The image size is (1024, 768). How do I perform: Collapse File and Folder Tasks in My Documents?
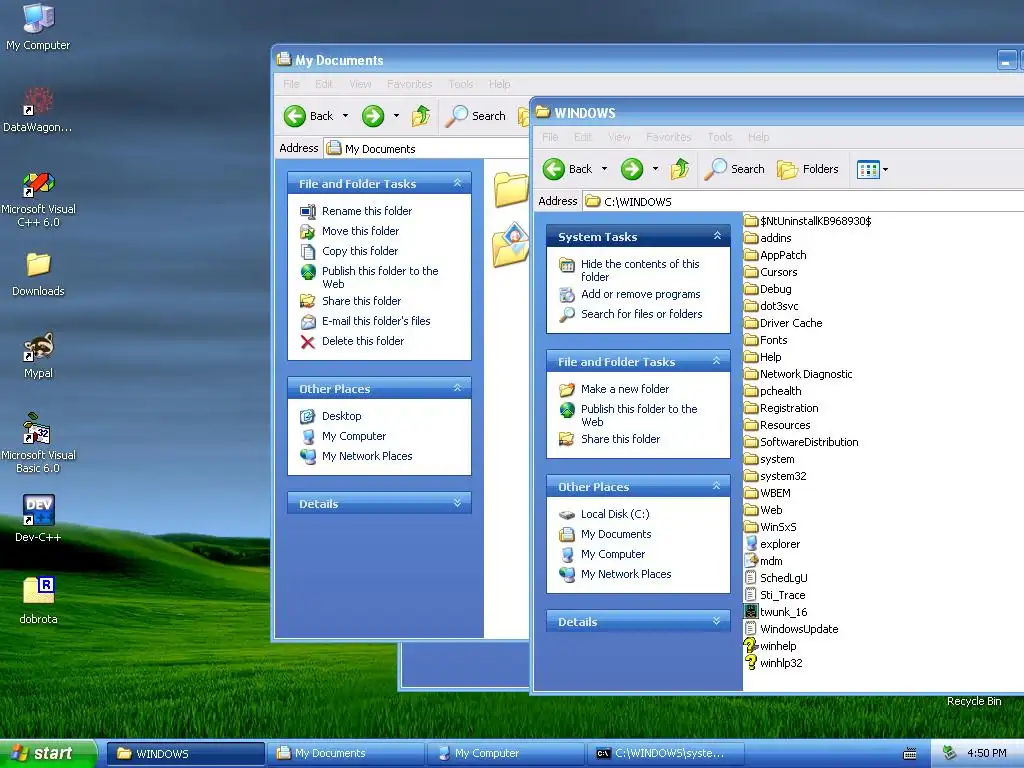(458, 183)
